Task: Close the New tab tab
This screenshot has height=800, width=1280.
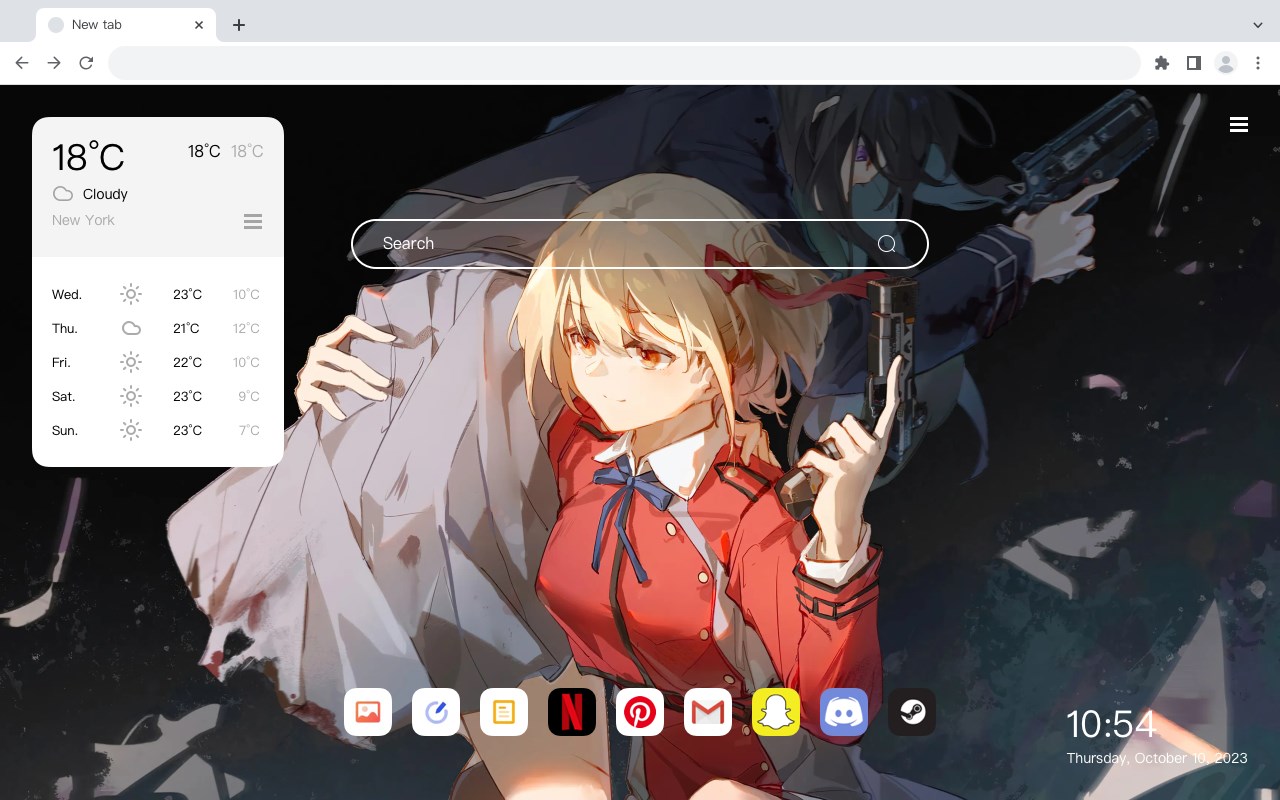Action: 199,25
